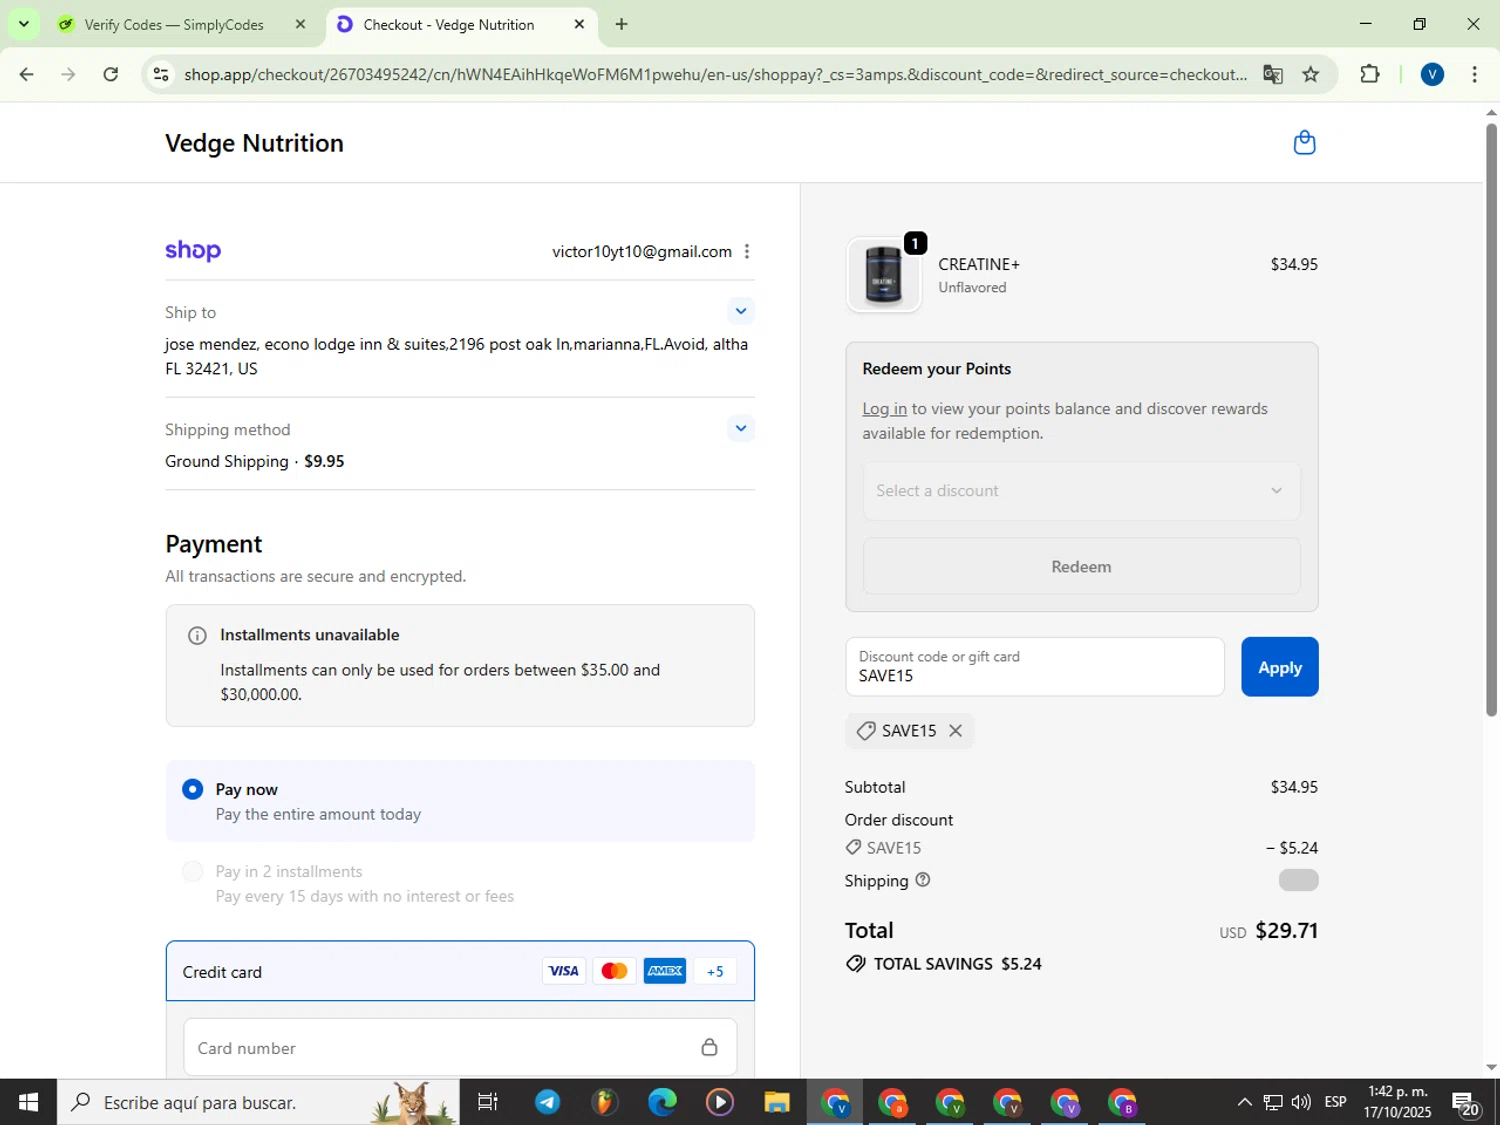The image size is (1500, 1125).
Task: Open account options beside the email address
Action: 747,252
